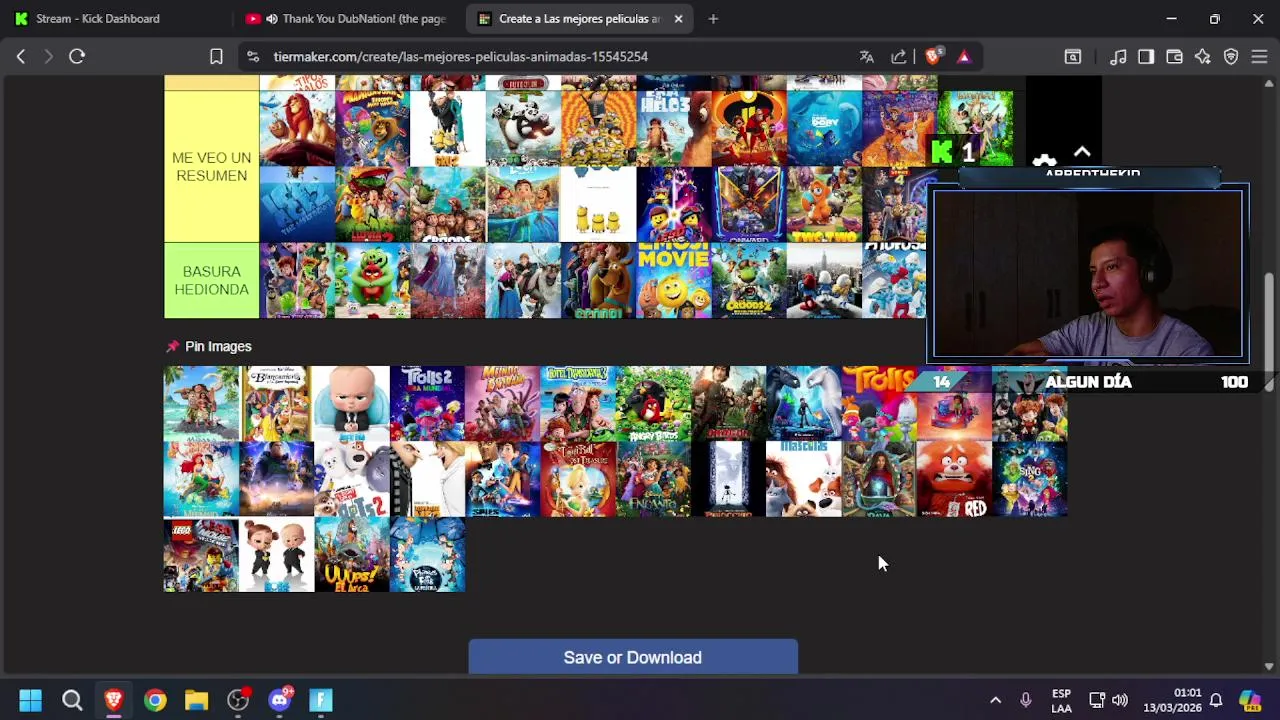Open the Windows Start menu

pos(30,700)
